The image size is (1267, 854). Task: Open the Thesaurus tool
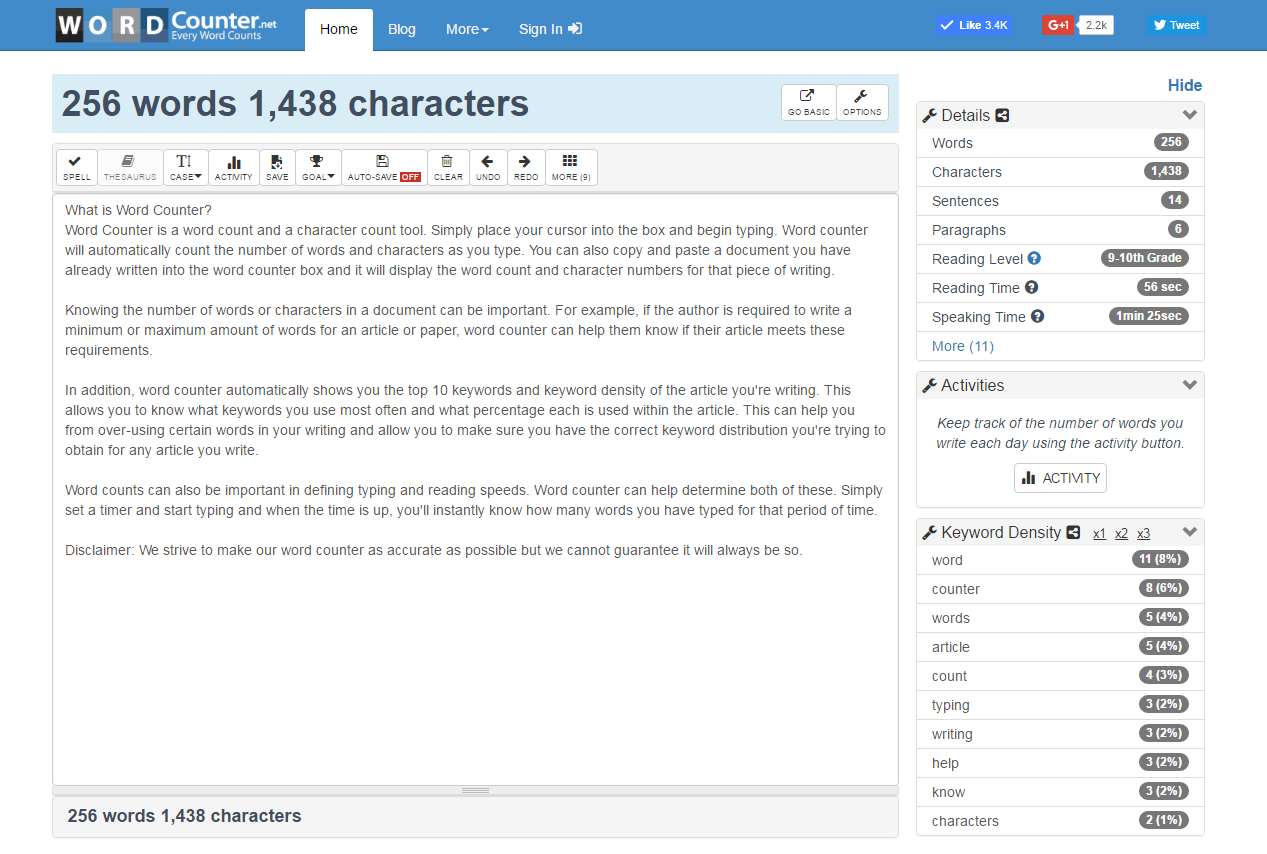click(130, 167)
